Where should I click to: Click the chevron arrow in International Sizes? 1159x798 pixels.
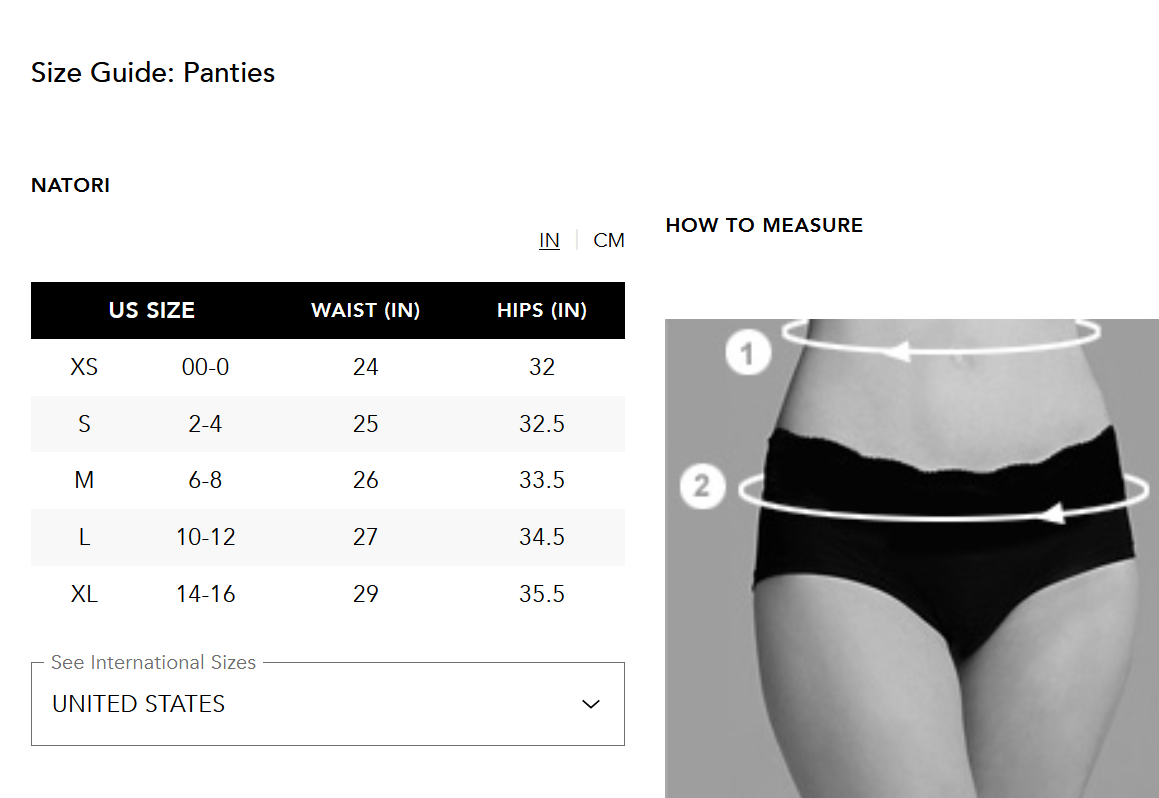pos(591,704)
